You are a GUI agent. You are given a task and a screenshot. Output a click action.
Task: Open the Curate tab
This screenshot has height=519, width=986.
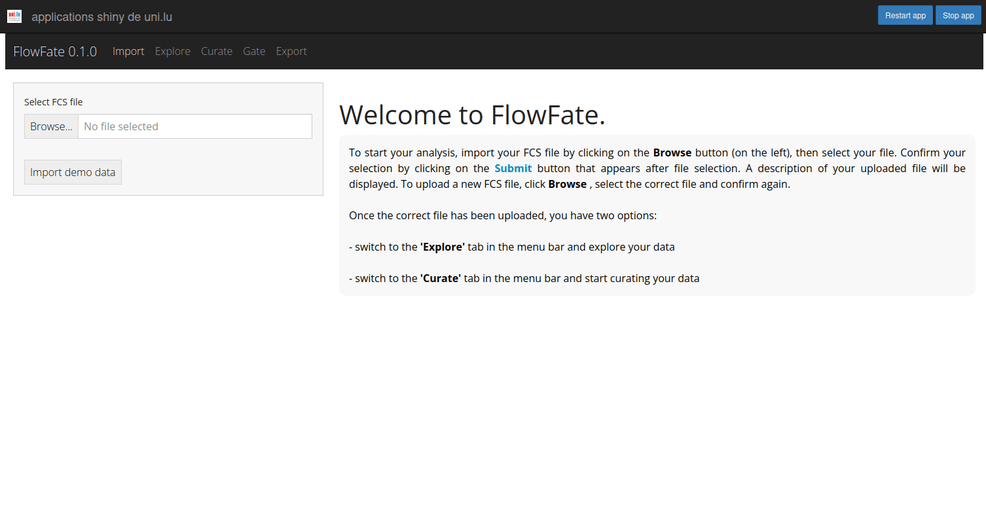coord(216,52)
